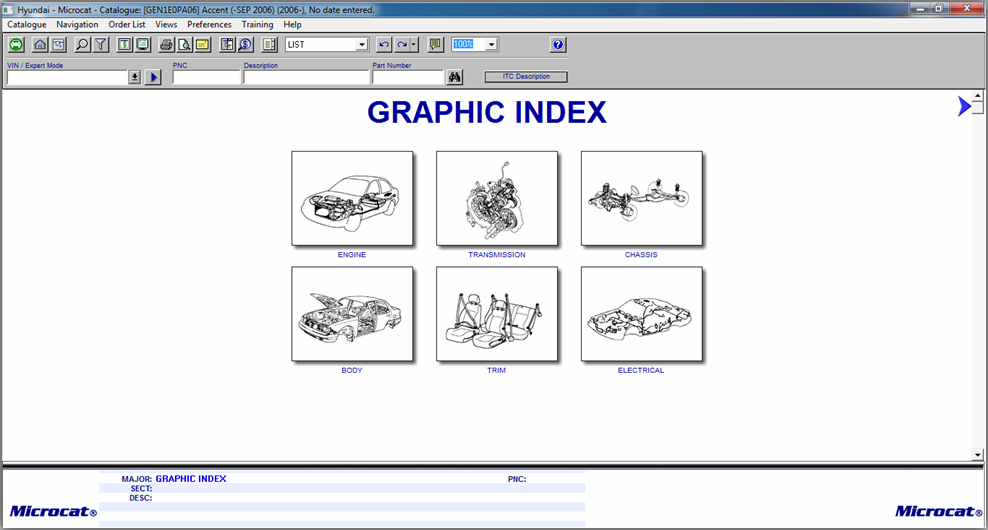Click the monitor screen toolbar icon
The height and width of the screenshot is (530, 988).
pos(143,45)
